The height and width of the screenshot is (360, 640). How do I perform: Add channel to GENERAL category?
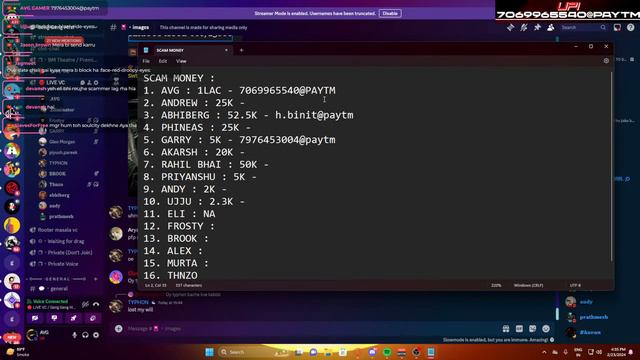[96, 279]
